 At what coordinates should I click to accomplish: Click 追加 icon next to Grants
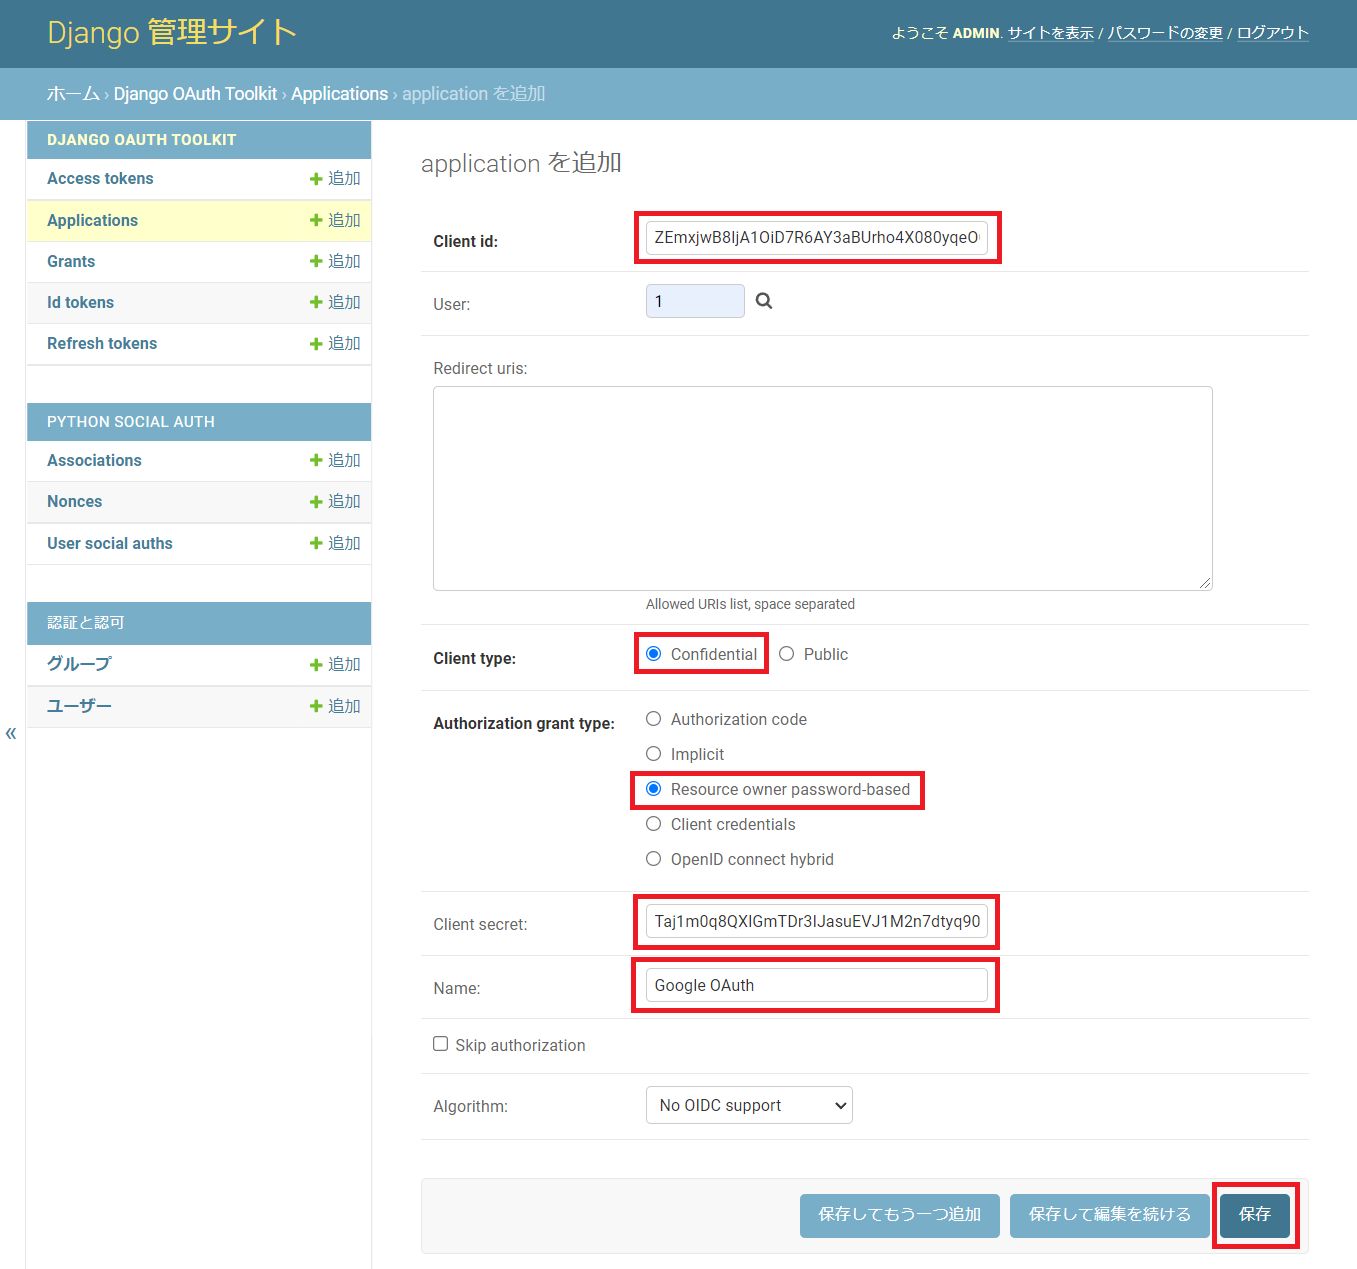(335, 261)
